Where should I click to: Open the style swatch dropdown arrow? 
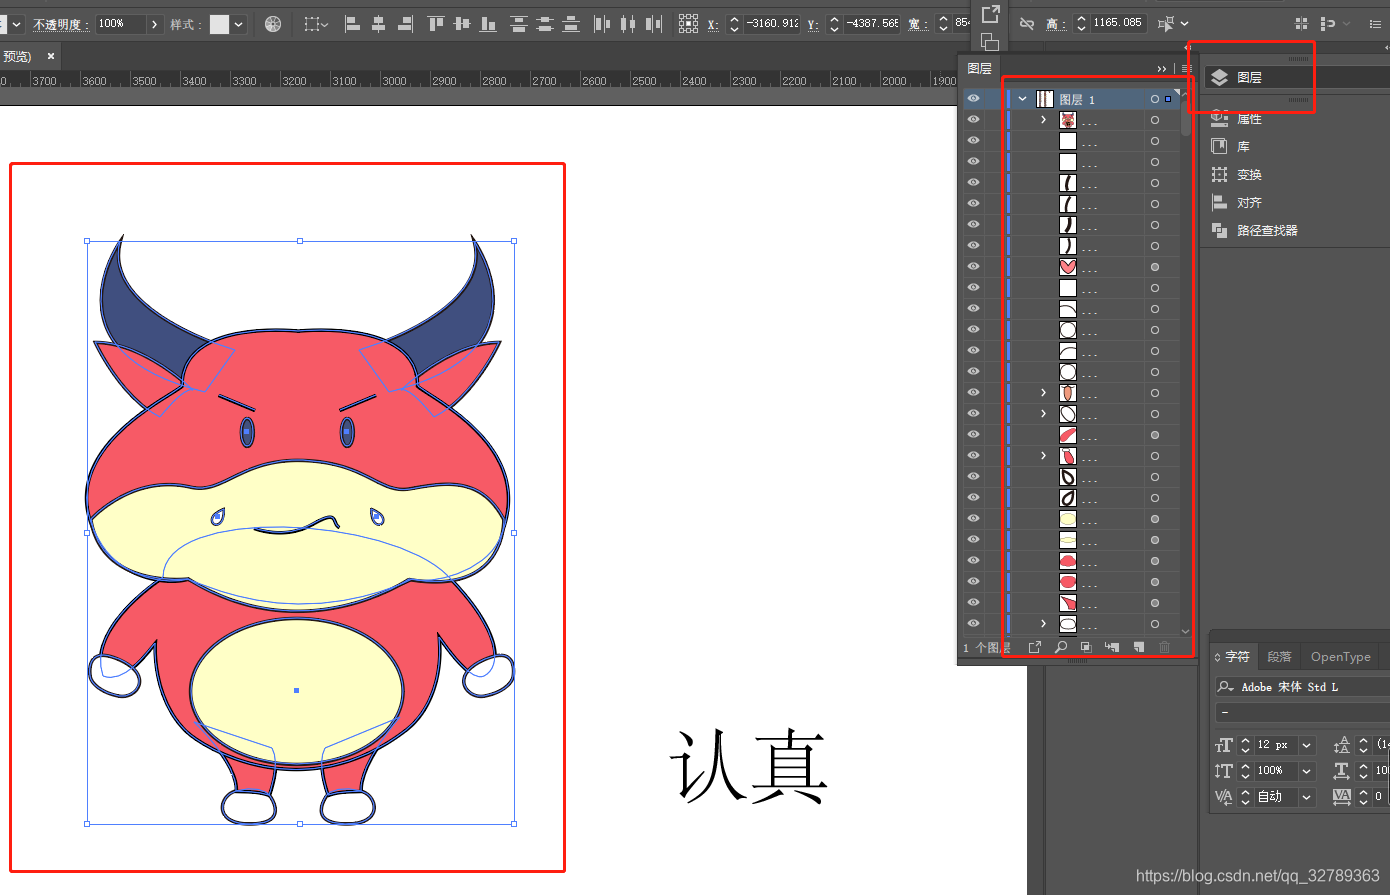coord(238,24)
